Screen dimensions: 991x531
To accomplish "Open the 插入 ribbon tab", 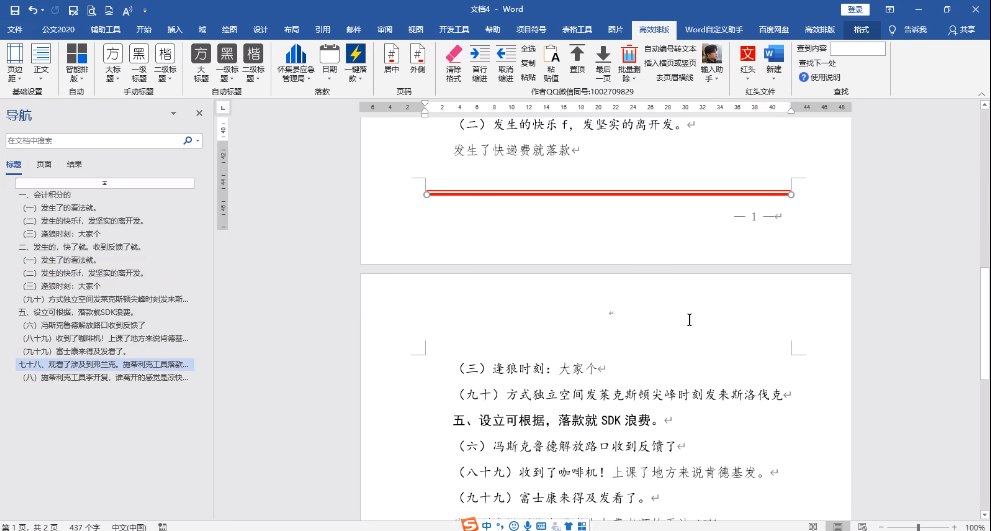I will [175, 30].
